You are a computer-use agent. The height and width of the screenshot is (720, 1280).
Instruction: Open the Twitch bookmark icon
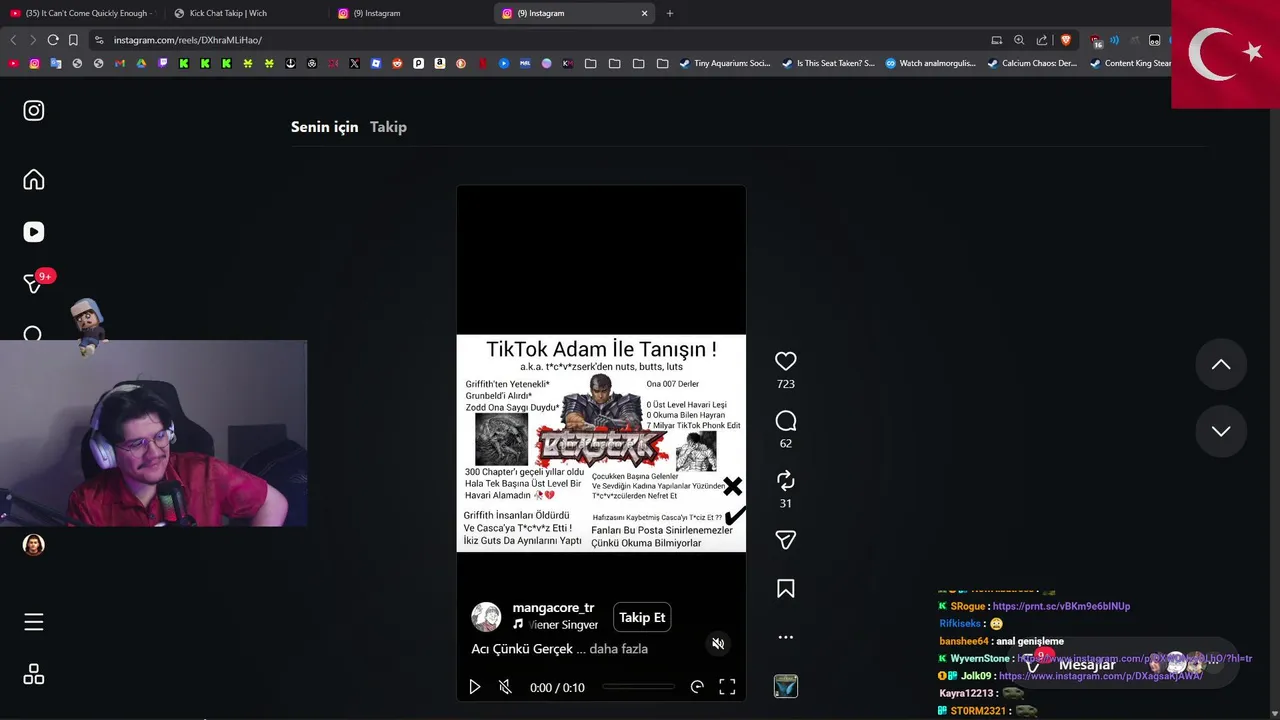pos(162,63)
